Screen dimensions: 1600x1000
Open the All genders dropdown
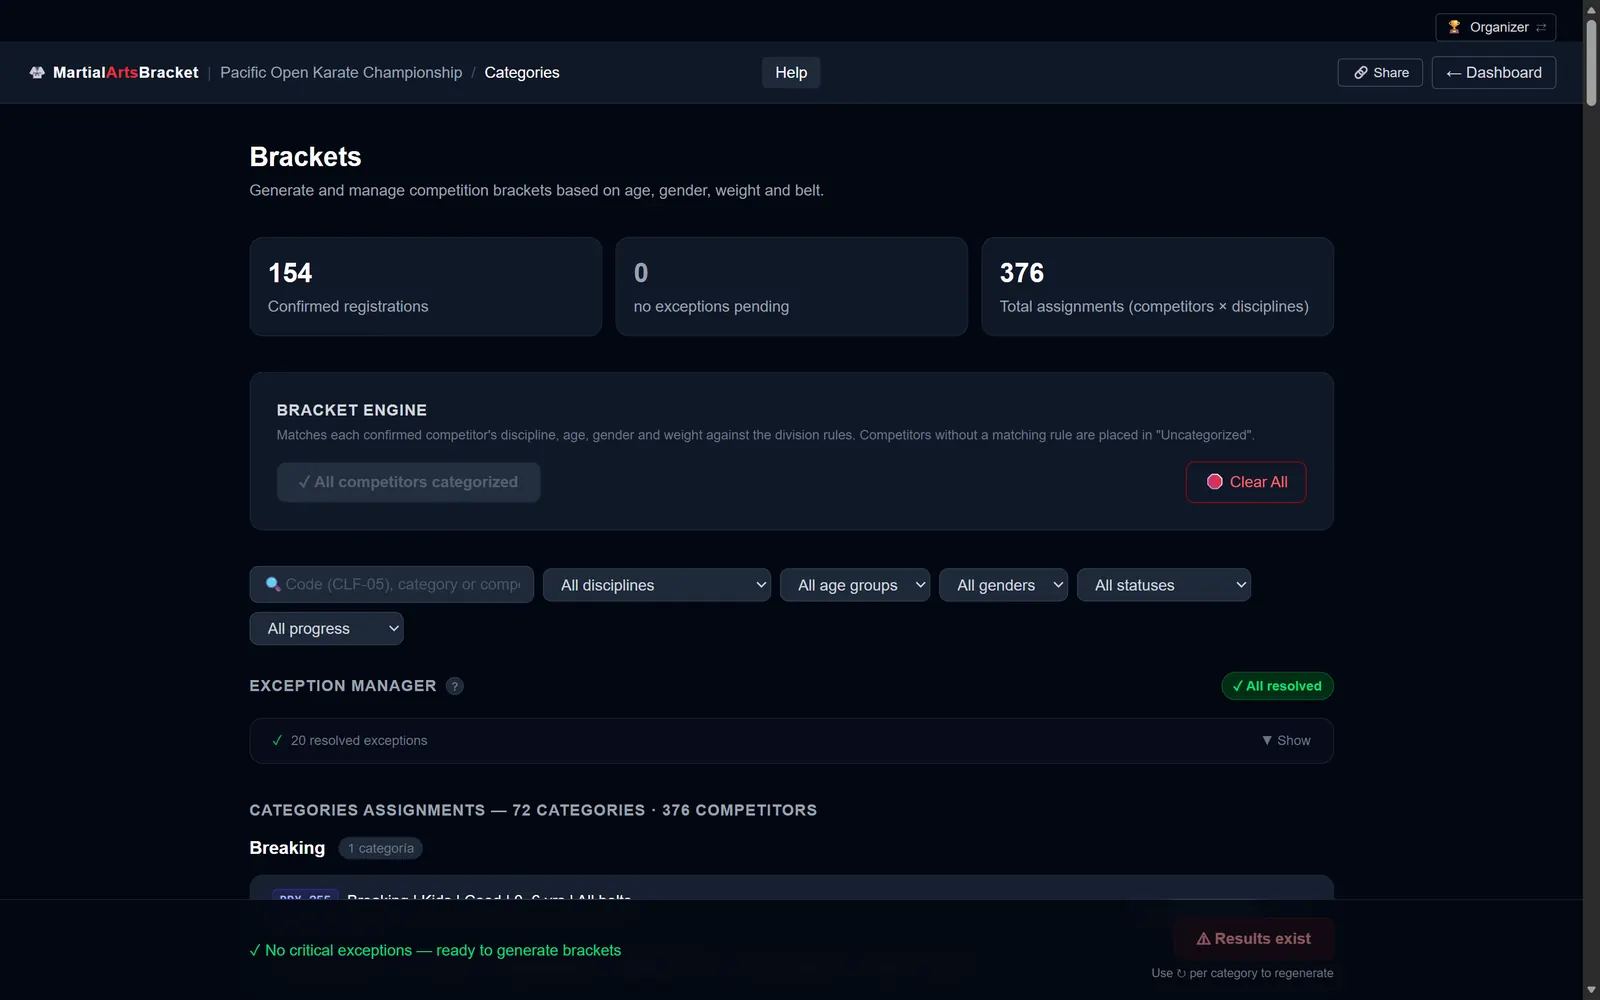tap(1003, 585)
